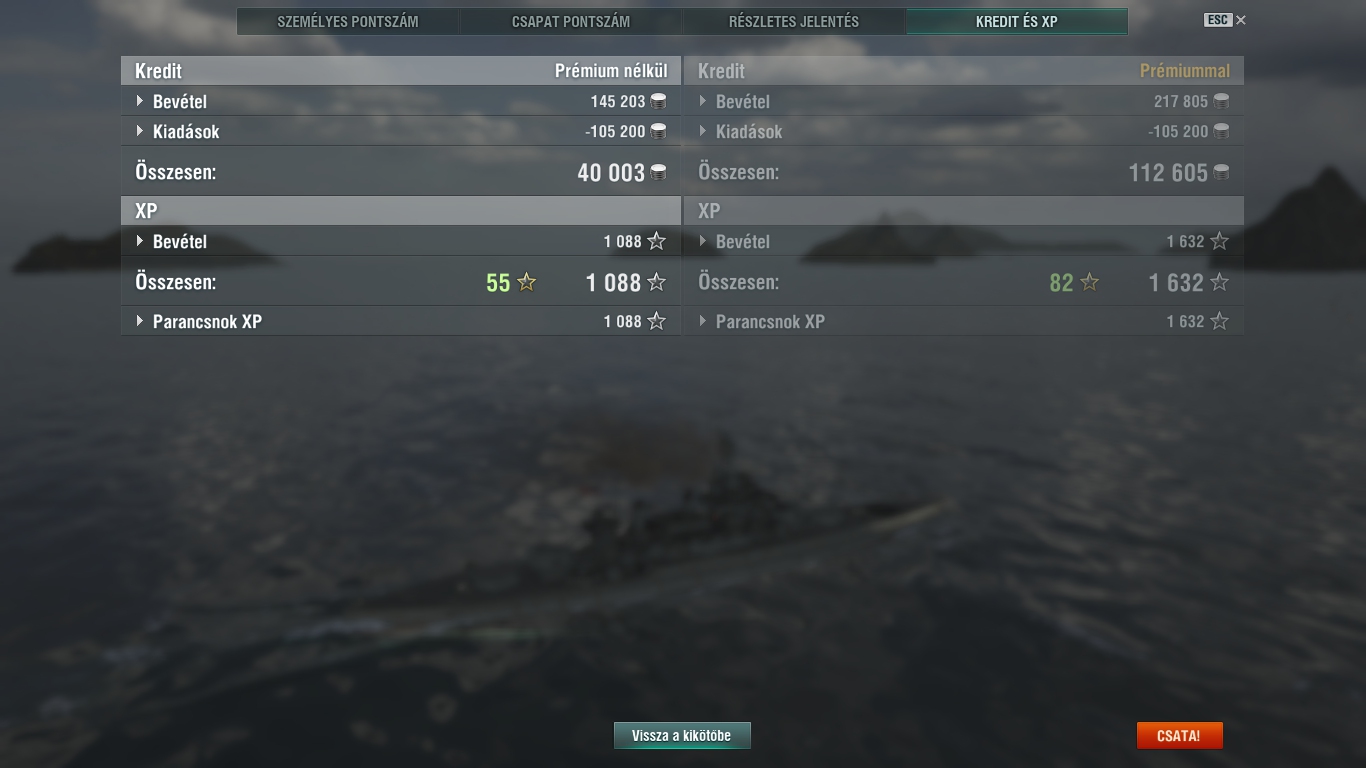Close the report with ESC X button
Screen dimensions: 1366x768
[1225, 20]
